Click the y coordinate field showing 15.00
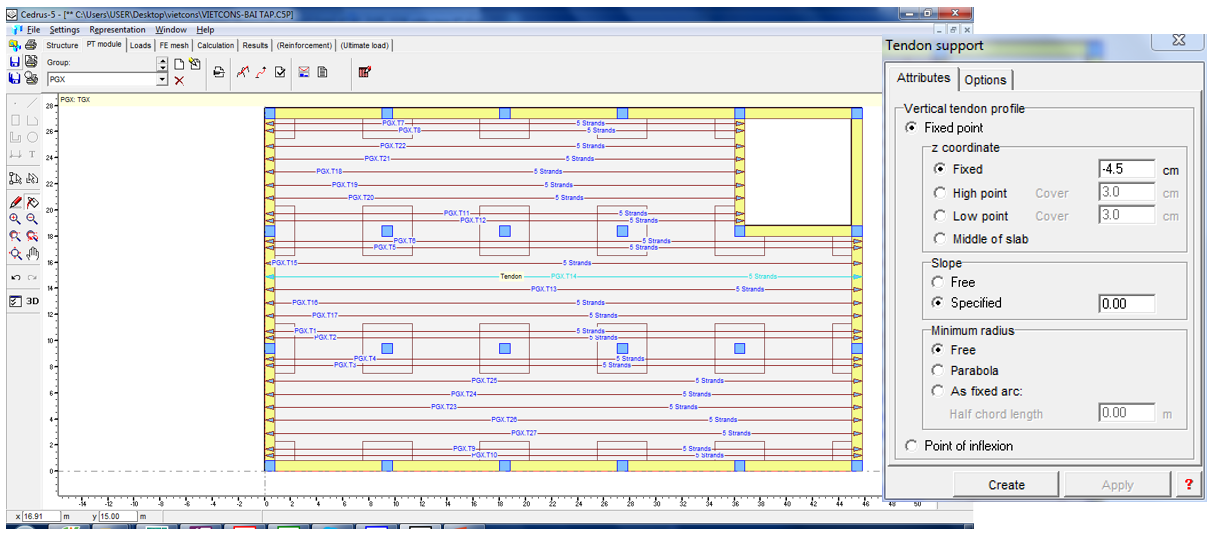The height and width of the screenshot is (534, 1213). (x=117, y=516)
